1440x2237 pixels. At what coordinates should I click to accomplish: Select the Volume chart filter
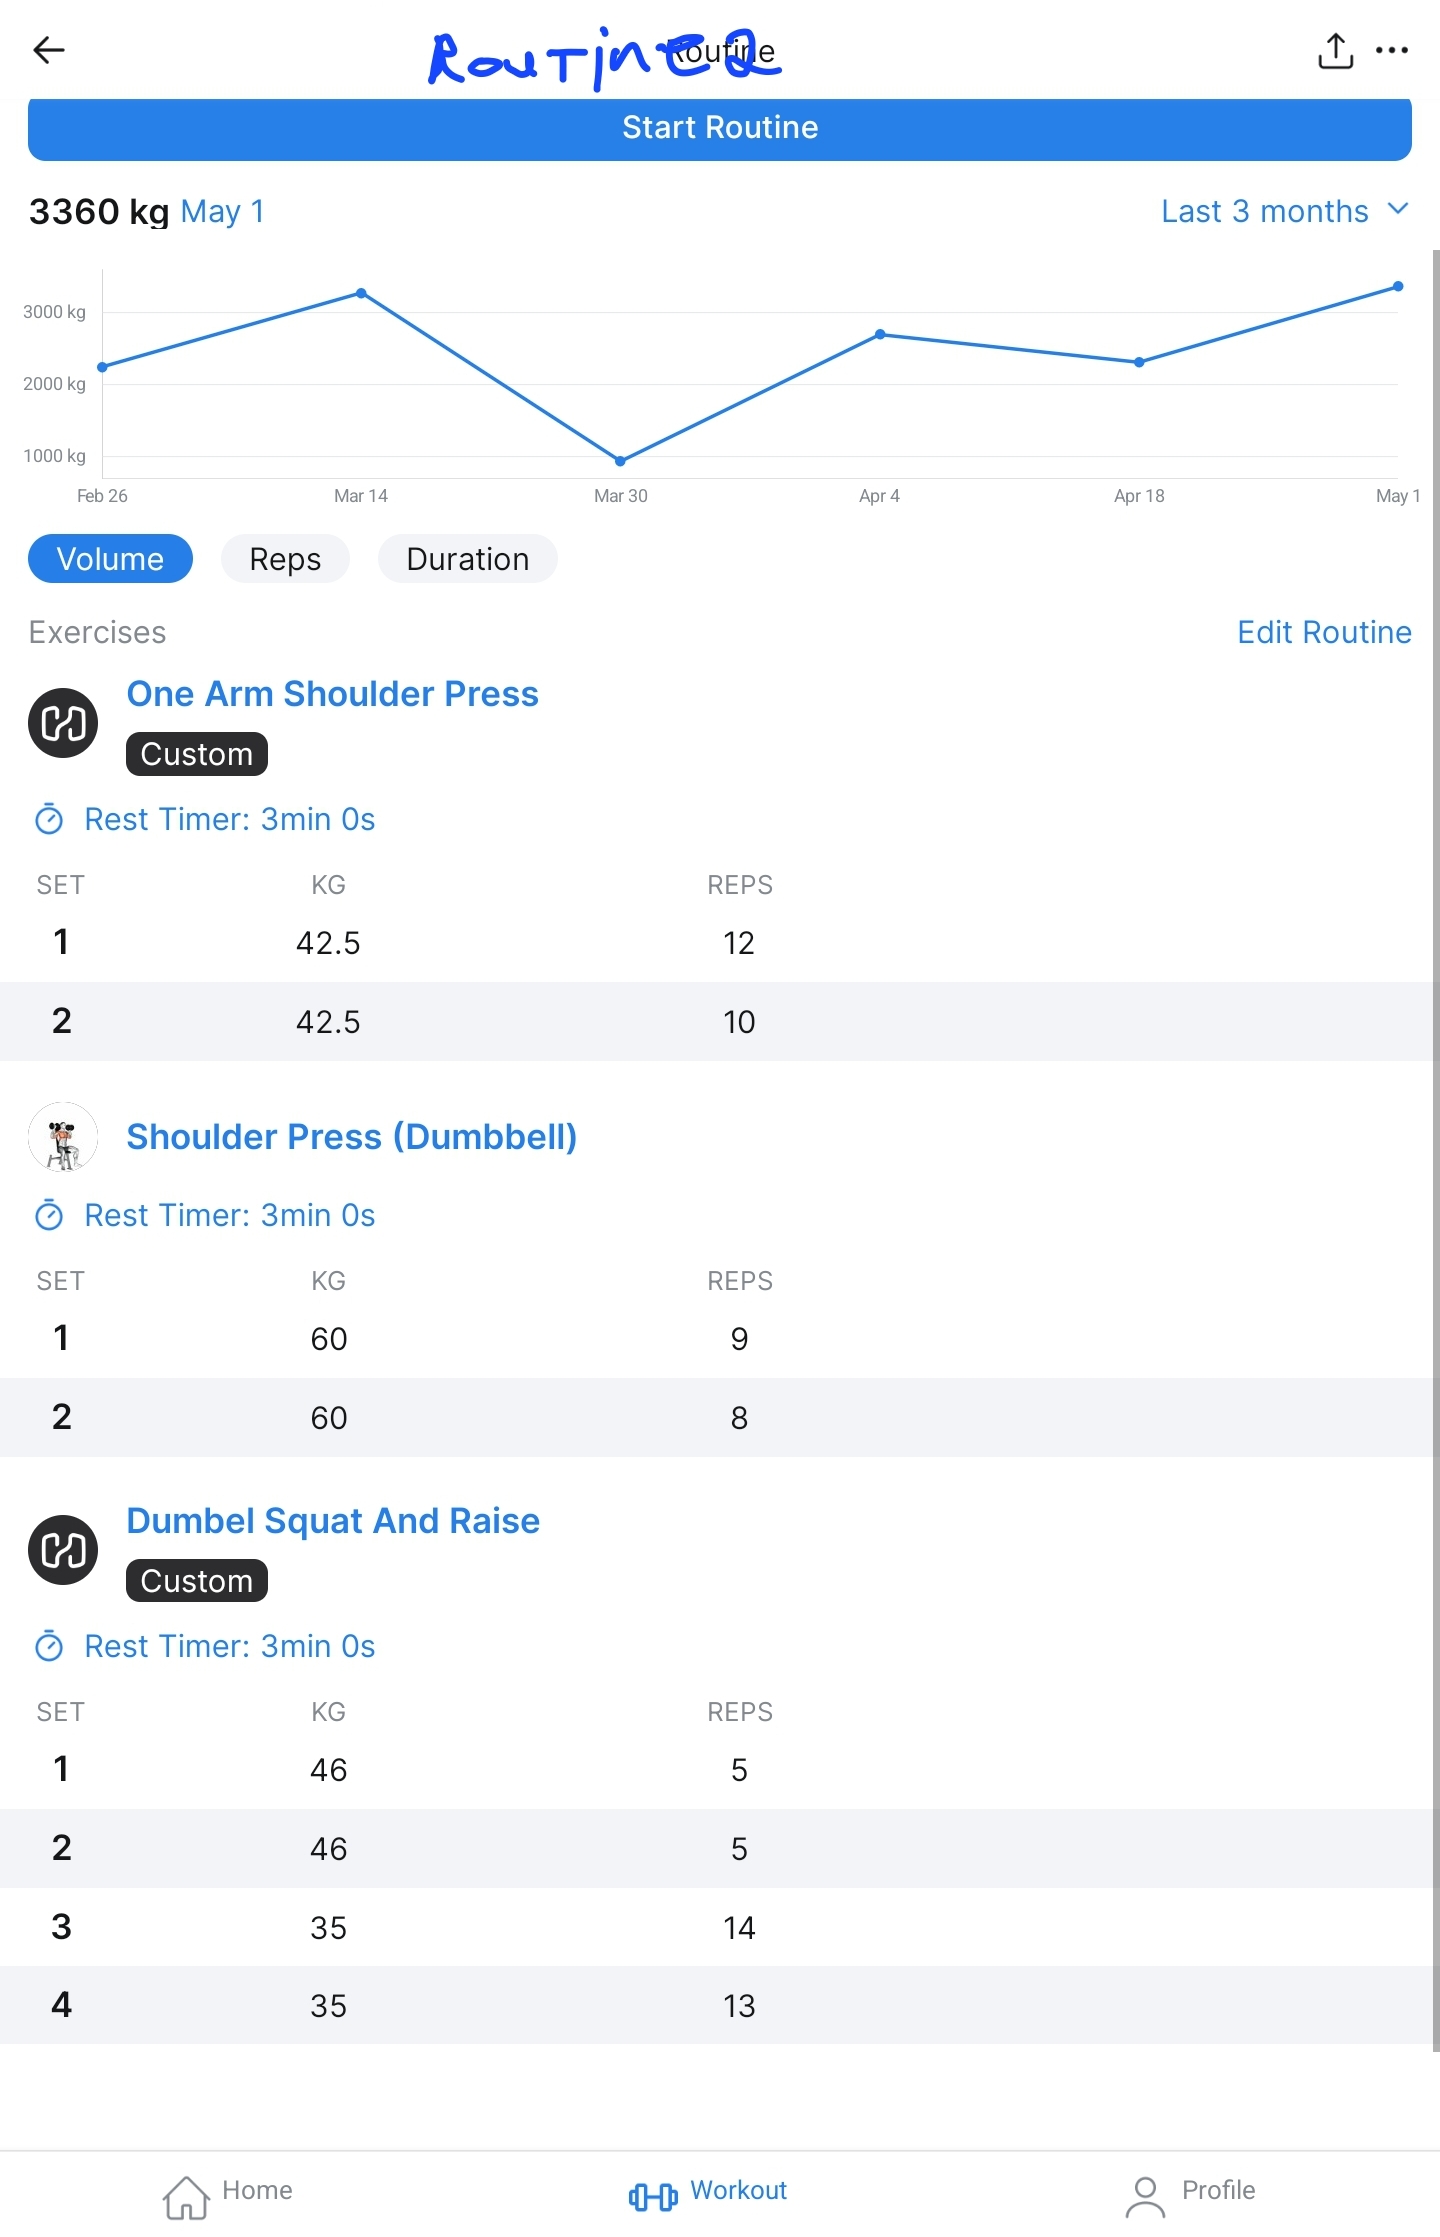click(110, 559)
